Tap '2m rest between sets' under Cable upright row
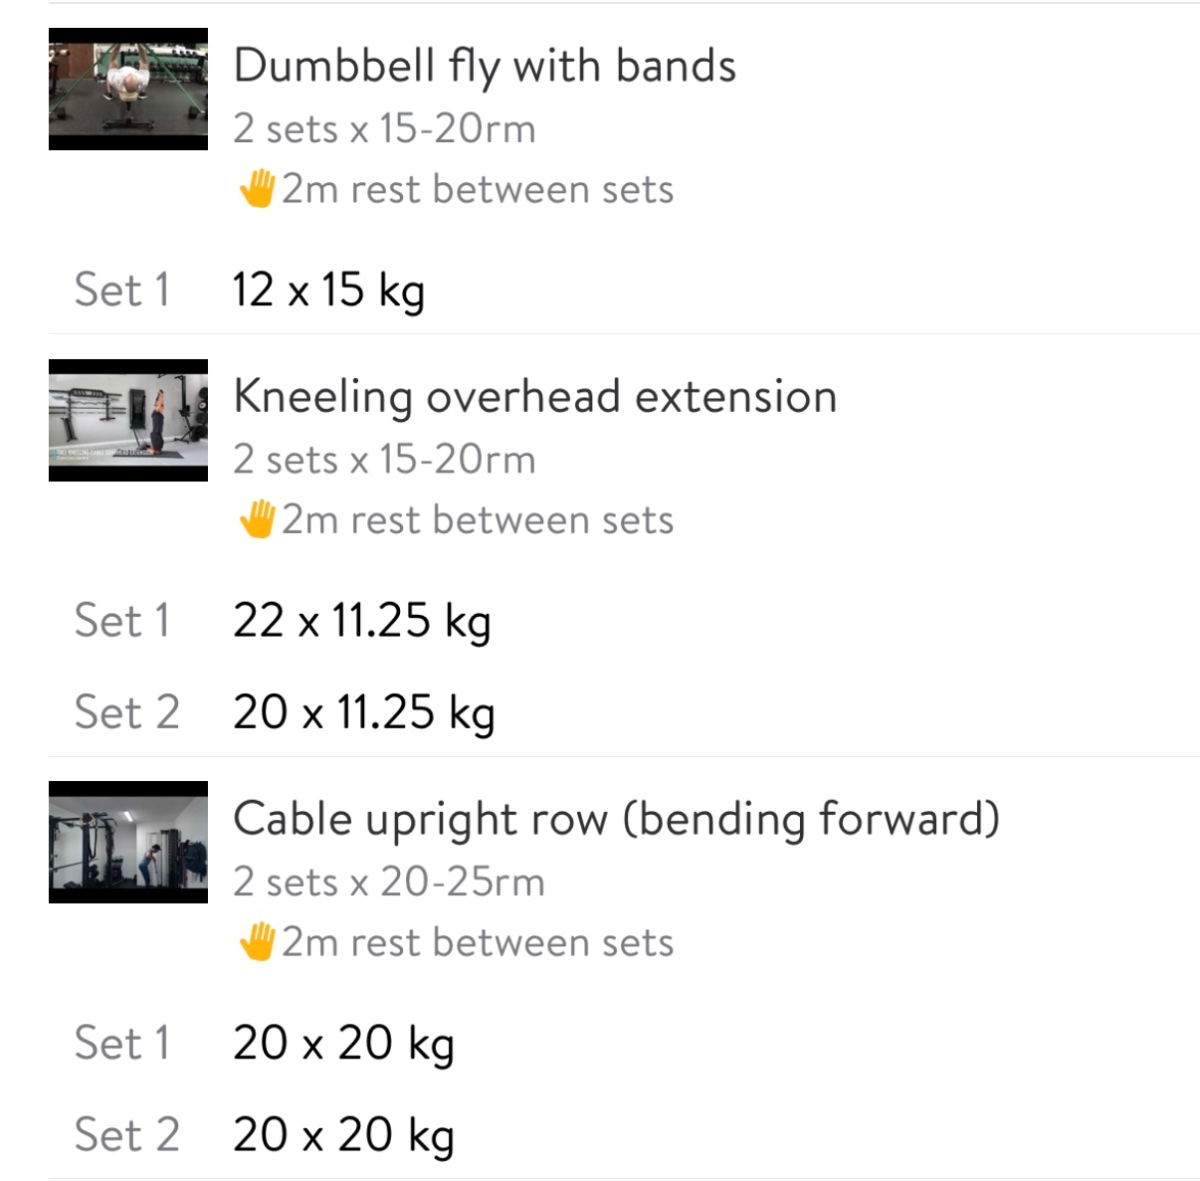Image resolution: width=1200 pixels, height=1181 pixels. 477,942
